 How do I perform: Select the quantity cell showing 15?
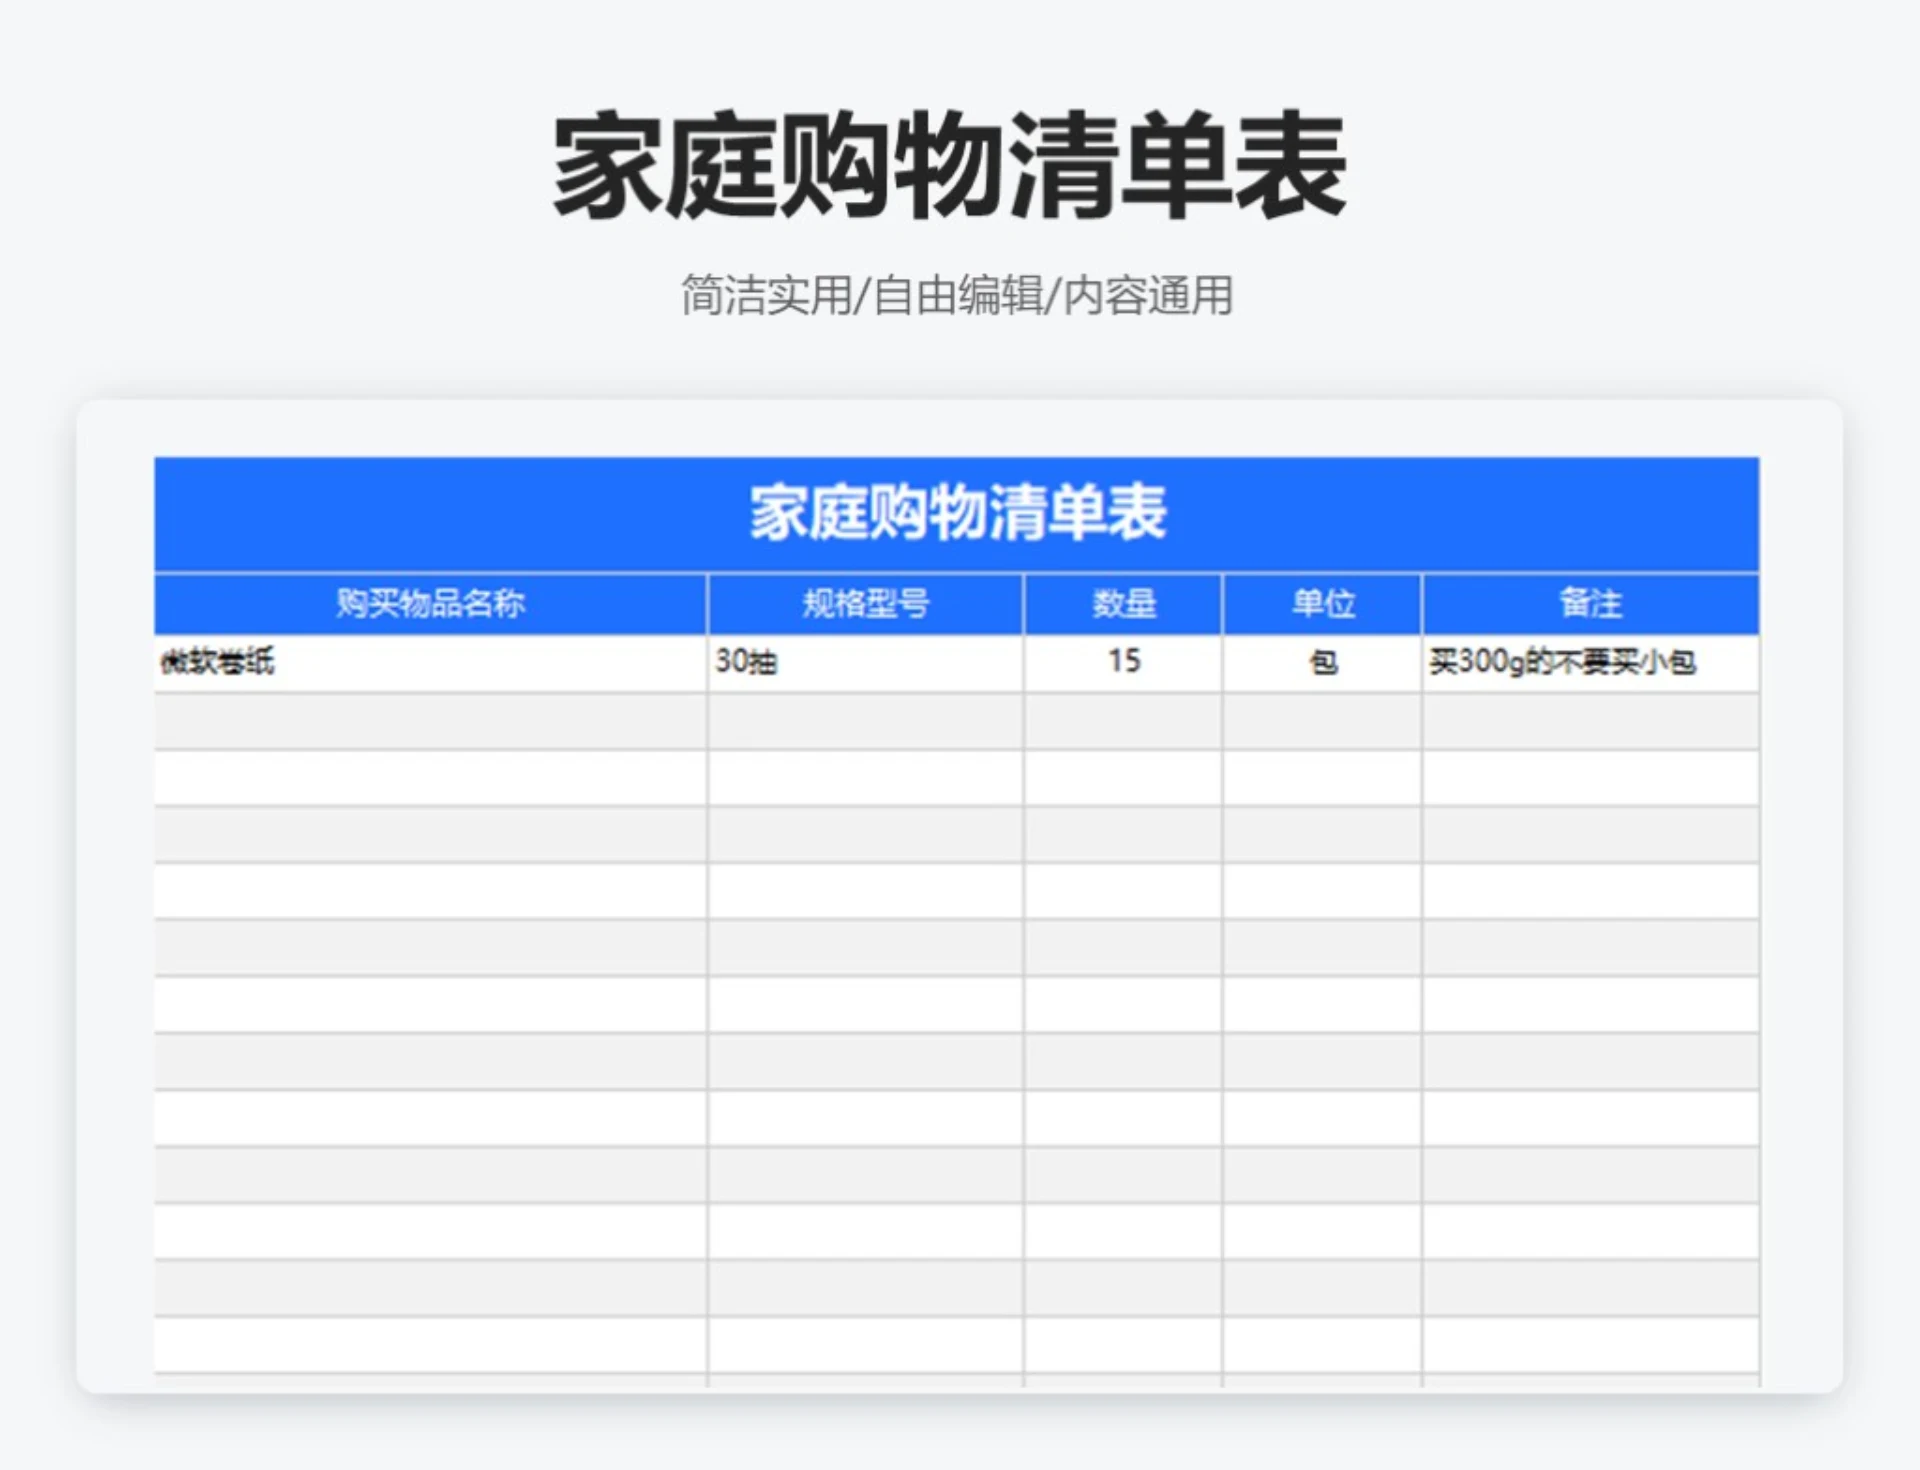pyautogui.click(x=1120, y=660)
